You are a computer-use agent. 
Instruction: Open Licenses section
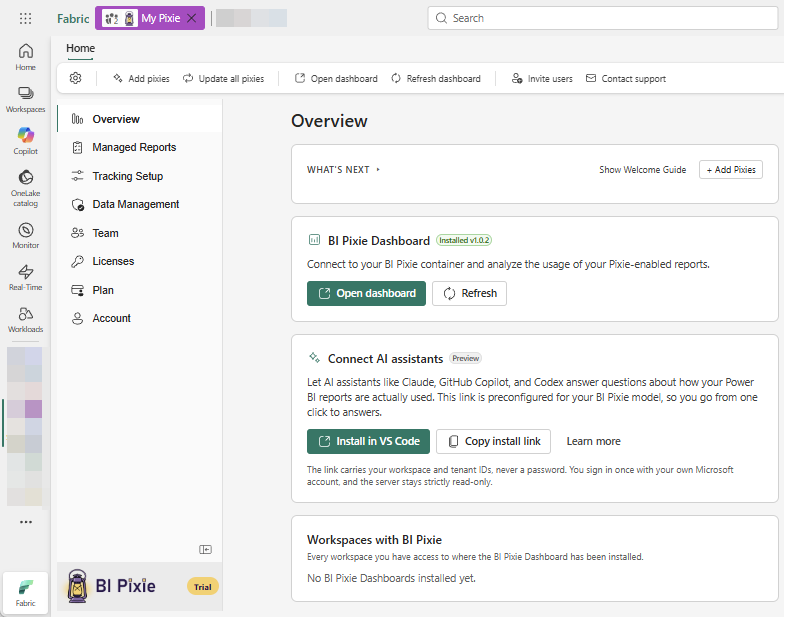pos(140,261)
